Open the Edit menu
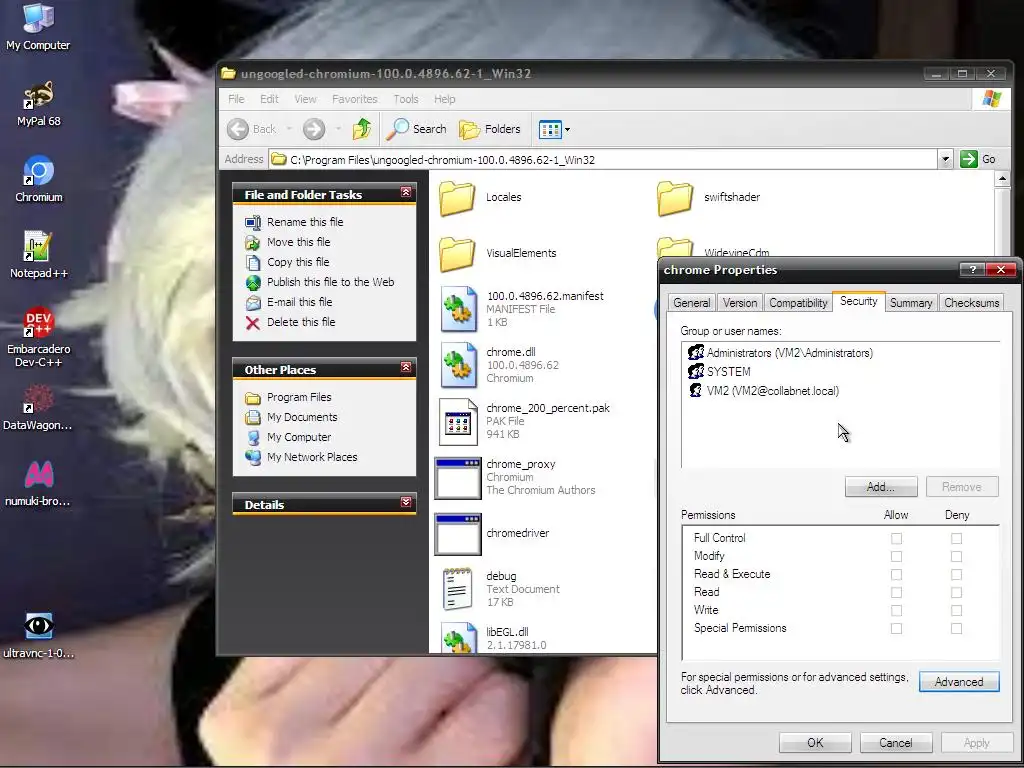 pos(269,99)
